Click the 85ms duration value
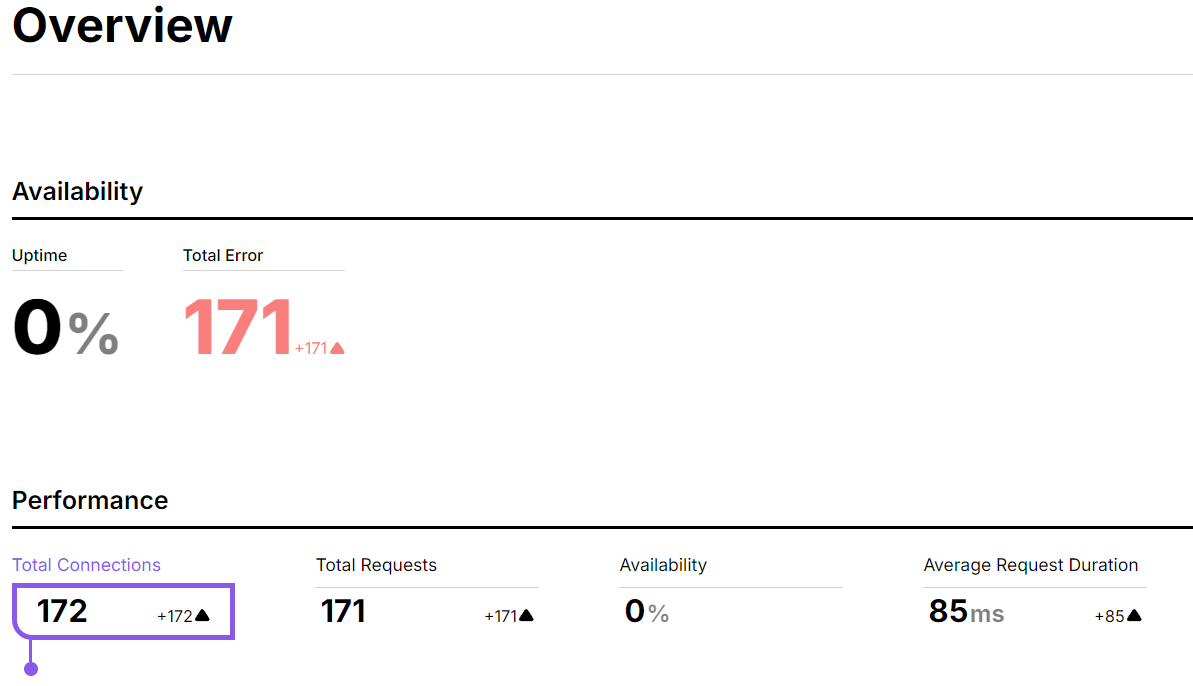This screenshot has width=1193, height=686. click(x=966, y=611)
